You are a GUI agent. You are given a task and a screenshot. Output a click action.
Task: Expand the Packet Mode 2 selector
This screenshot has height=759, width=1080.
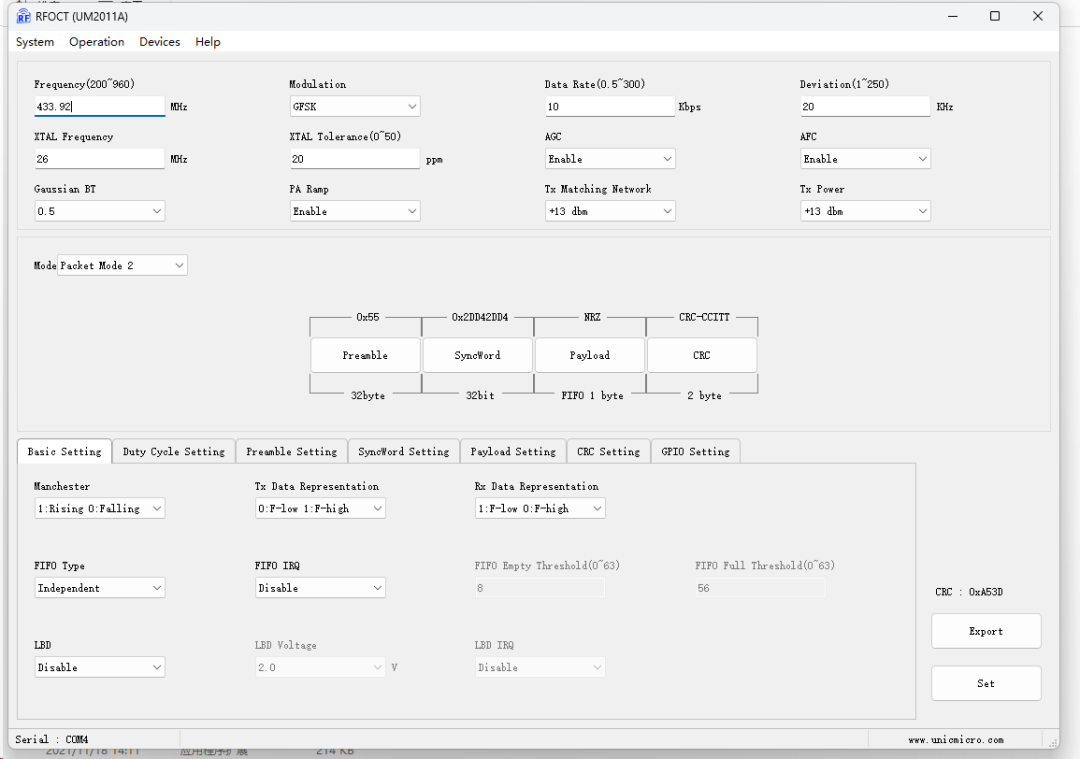point(122,265)
